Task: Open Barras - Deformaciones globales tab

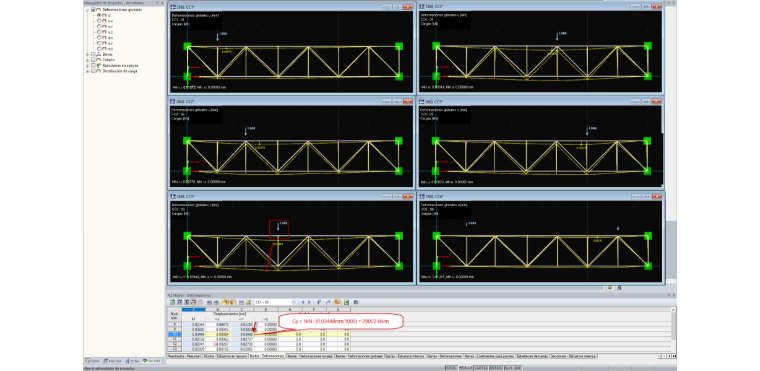Action: point(360,356)
